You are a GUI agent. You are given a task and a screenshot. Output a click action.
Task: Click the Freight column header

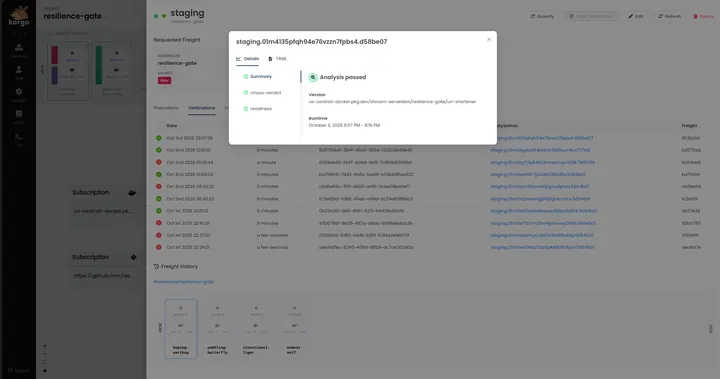tap(689, 125)
